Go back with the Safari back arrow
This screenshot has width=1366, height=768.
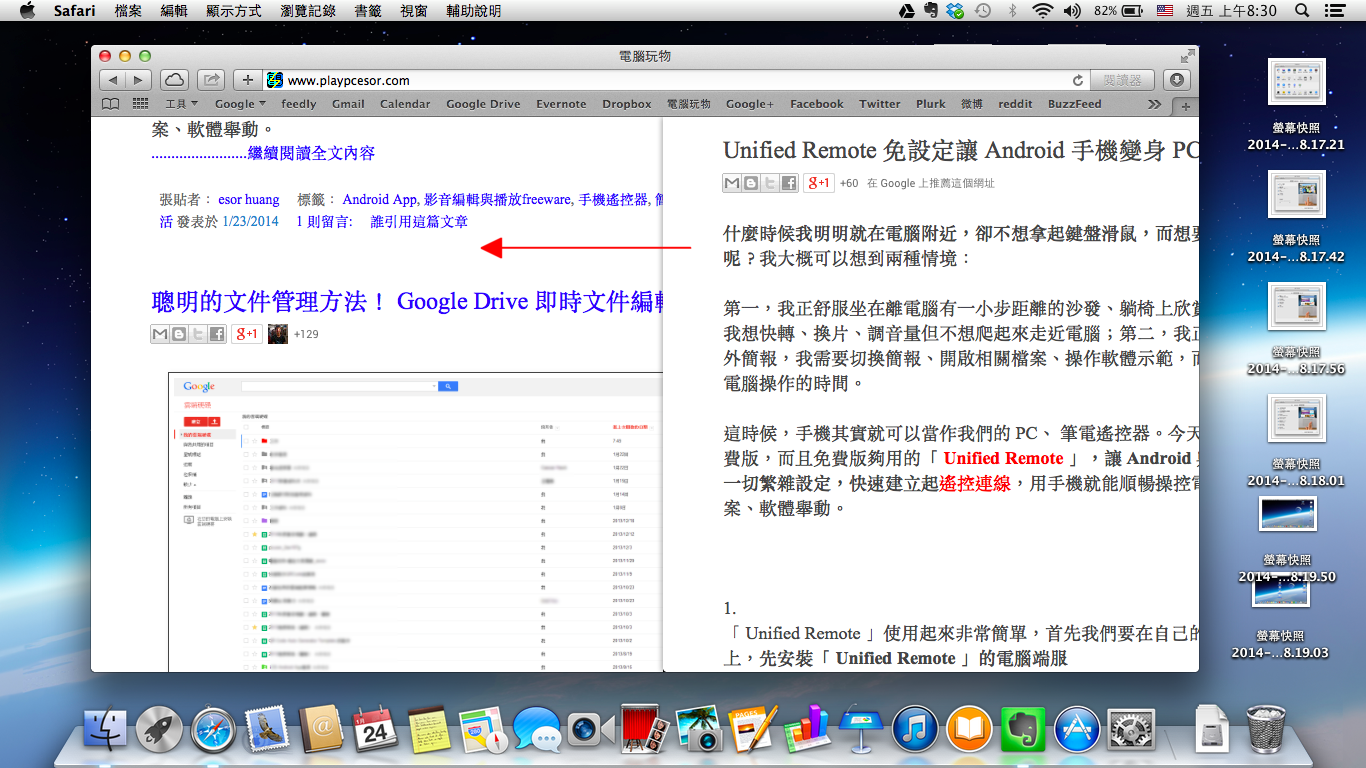pyautogui.click(x=113, y=80)
